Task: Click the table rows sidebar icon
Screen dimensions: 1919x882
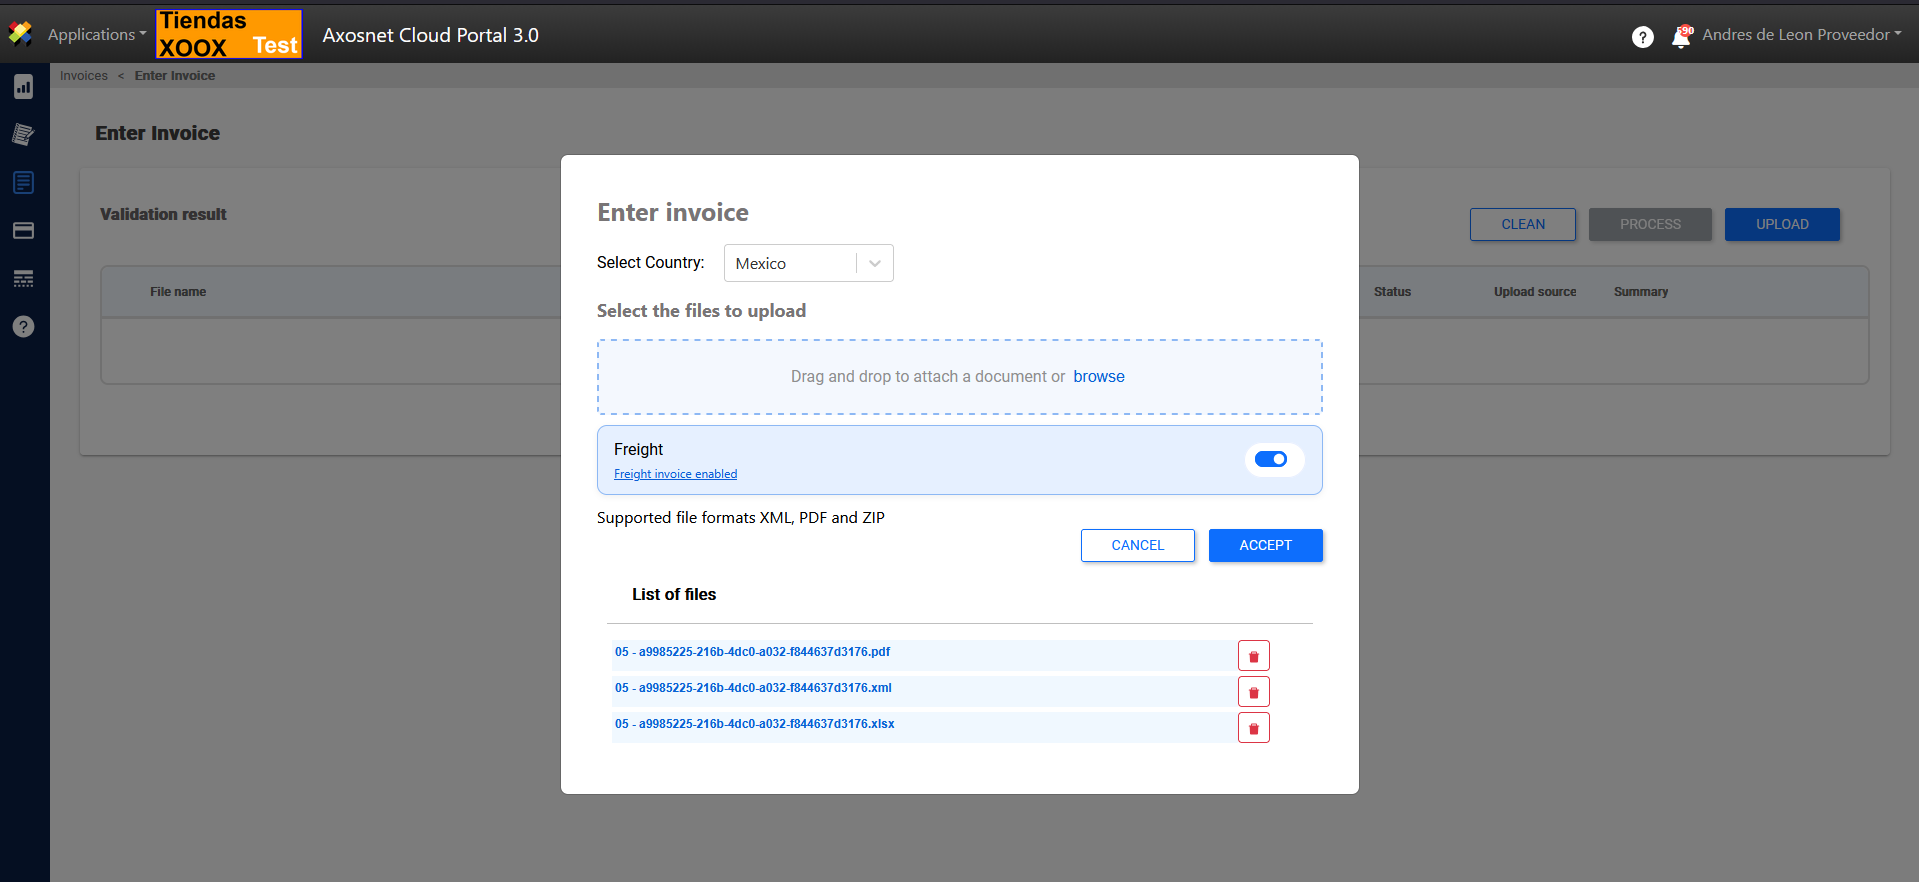Action: tap(24, 279)
